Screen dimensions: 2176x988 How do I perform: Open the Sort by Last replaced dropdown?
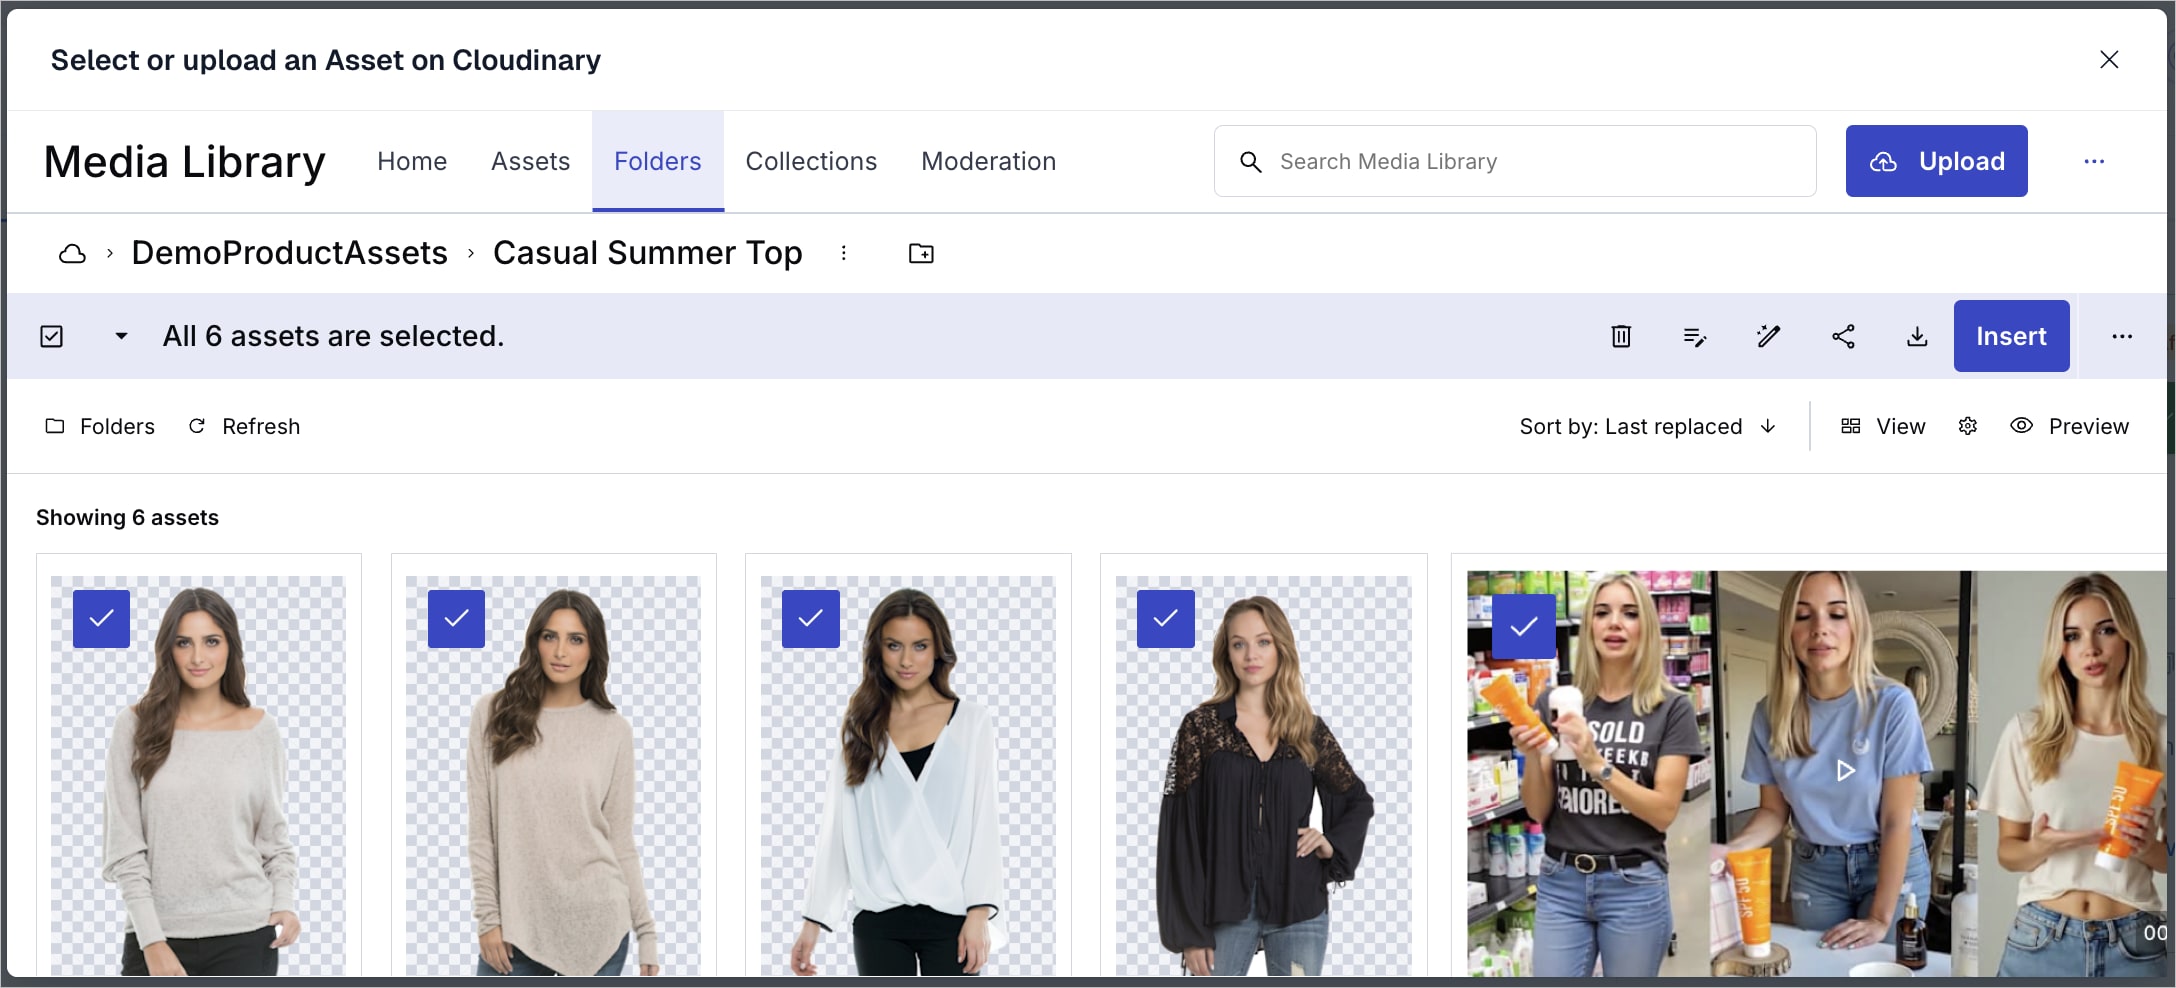pos(1647,427)
